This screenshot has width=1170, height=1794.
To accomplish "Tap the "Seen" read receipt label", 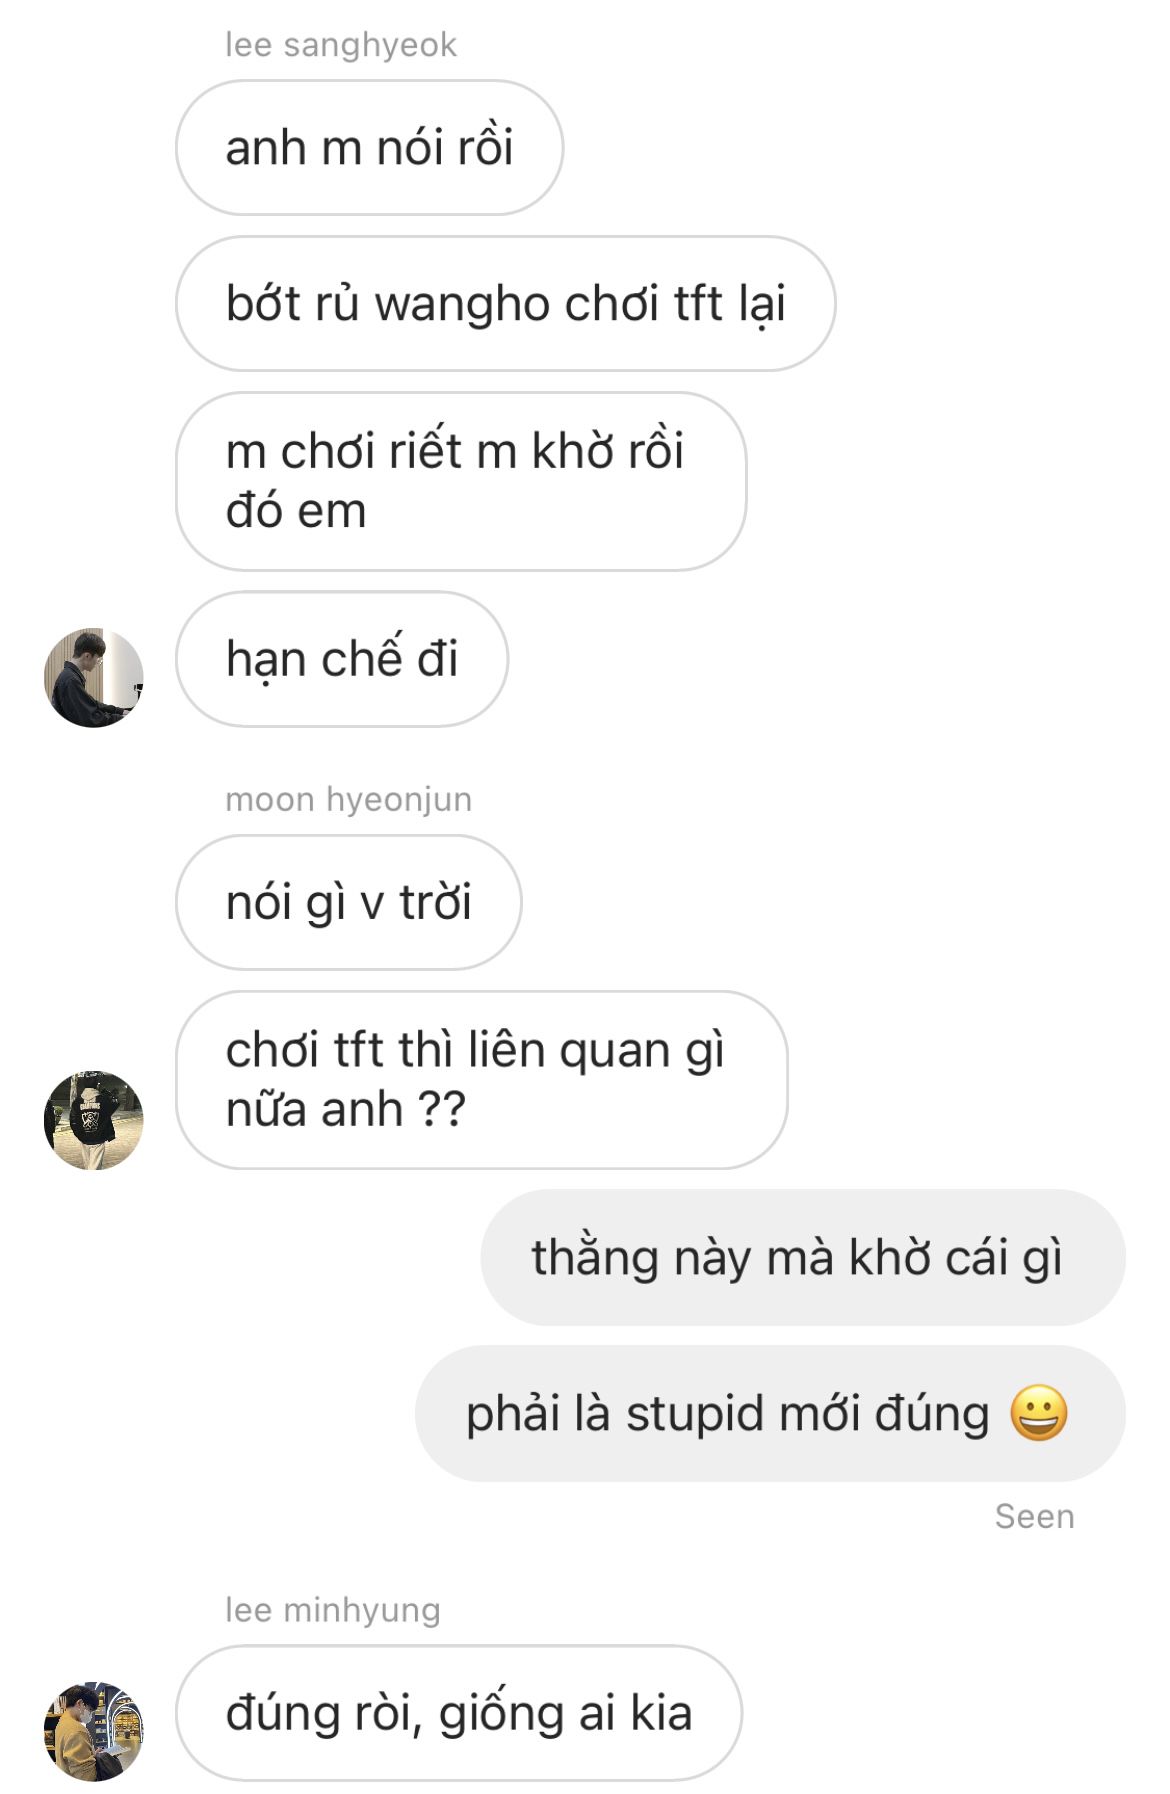I will click(x=1034, y=1516).
